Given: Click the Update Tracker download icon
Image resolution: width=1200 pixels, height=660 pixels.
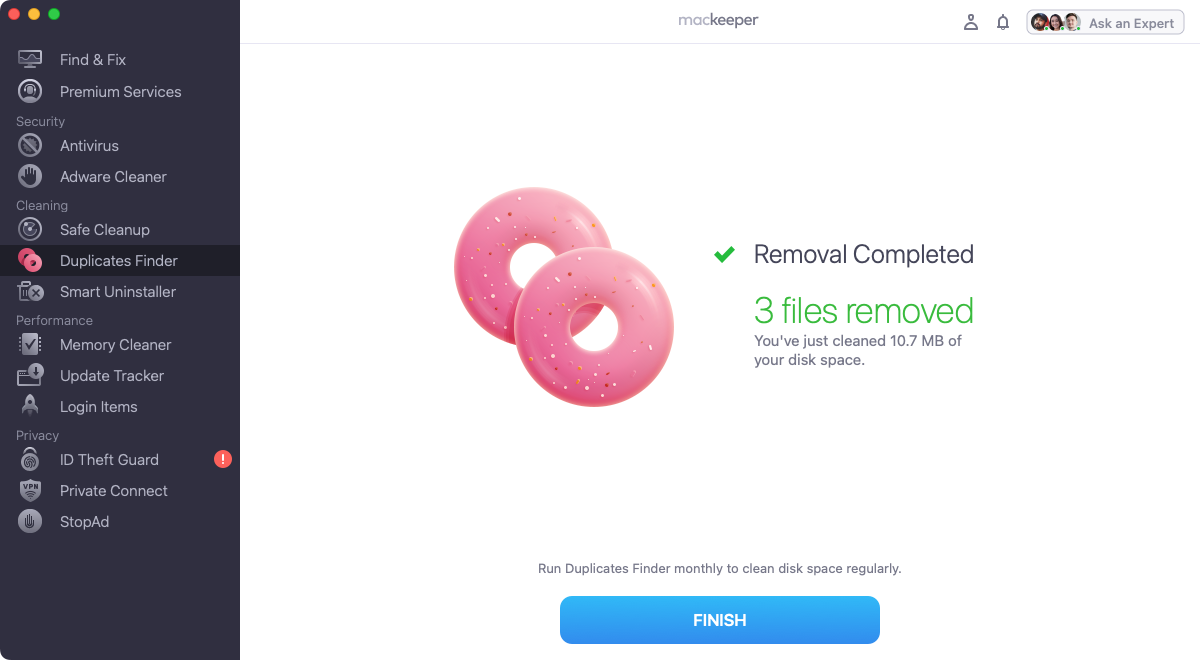Looking at the screenshot, I should [x=30, y=375].
